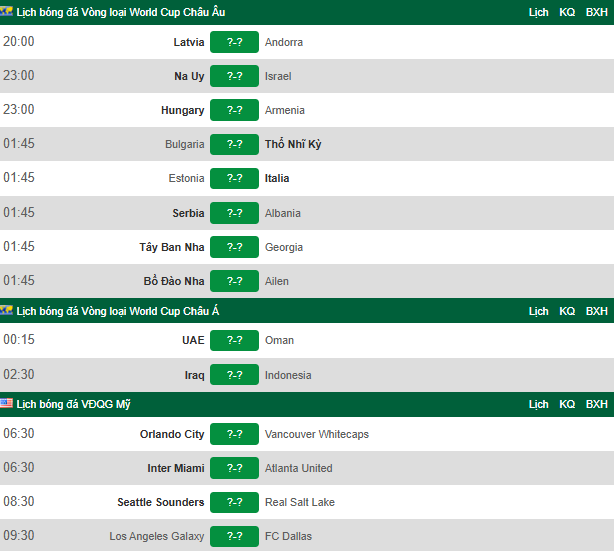Open Lịch bóng đá VĐQG Mỹ header link

[74, 404]
